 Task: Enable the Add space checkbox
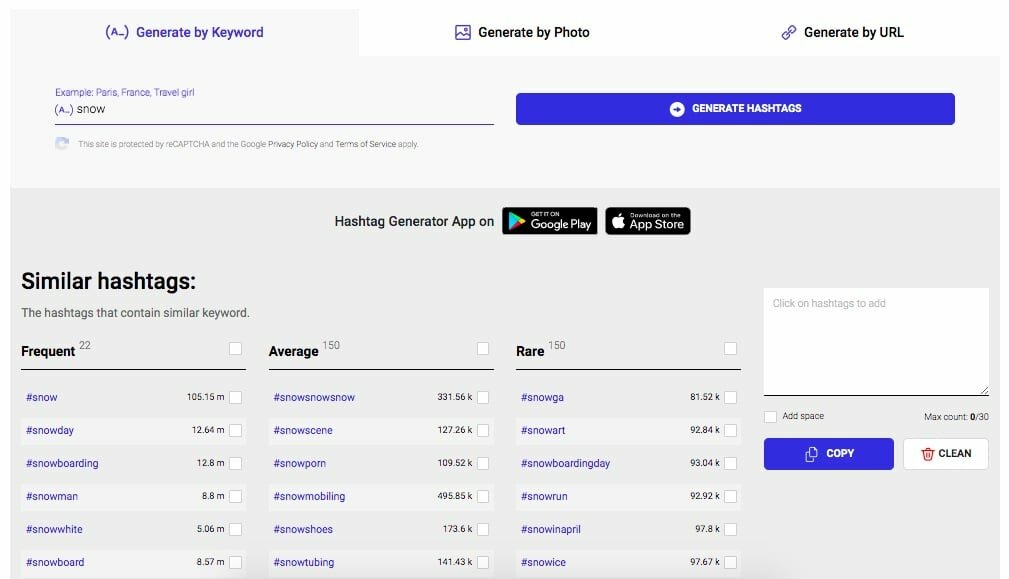pyautogui.click(x=770, y=417)
